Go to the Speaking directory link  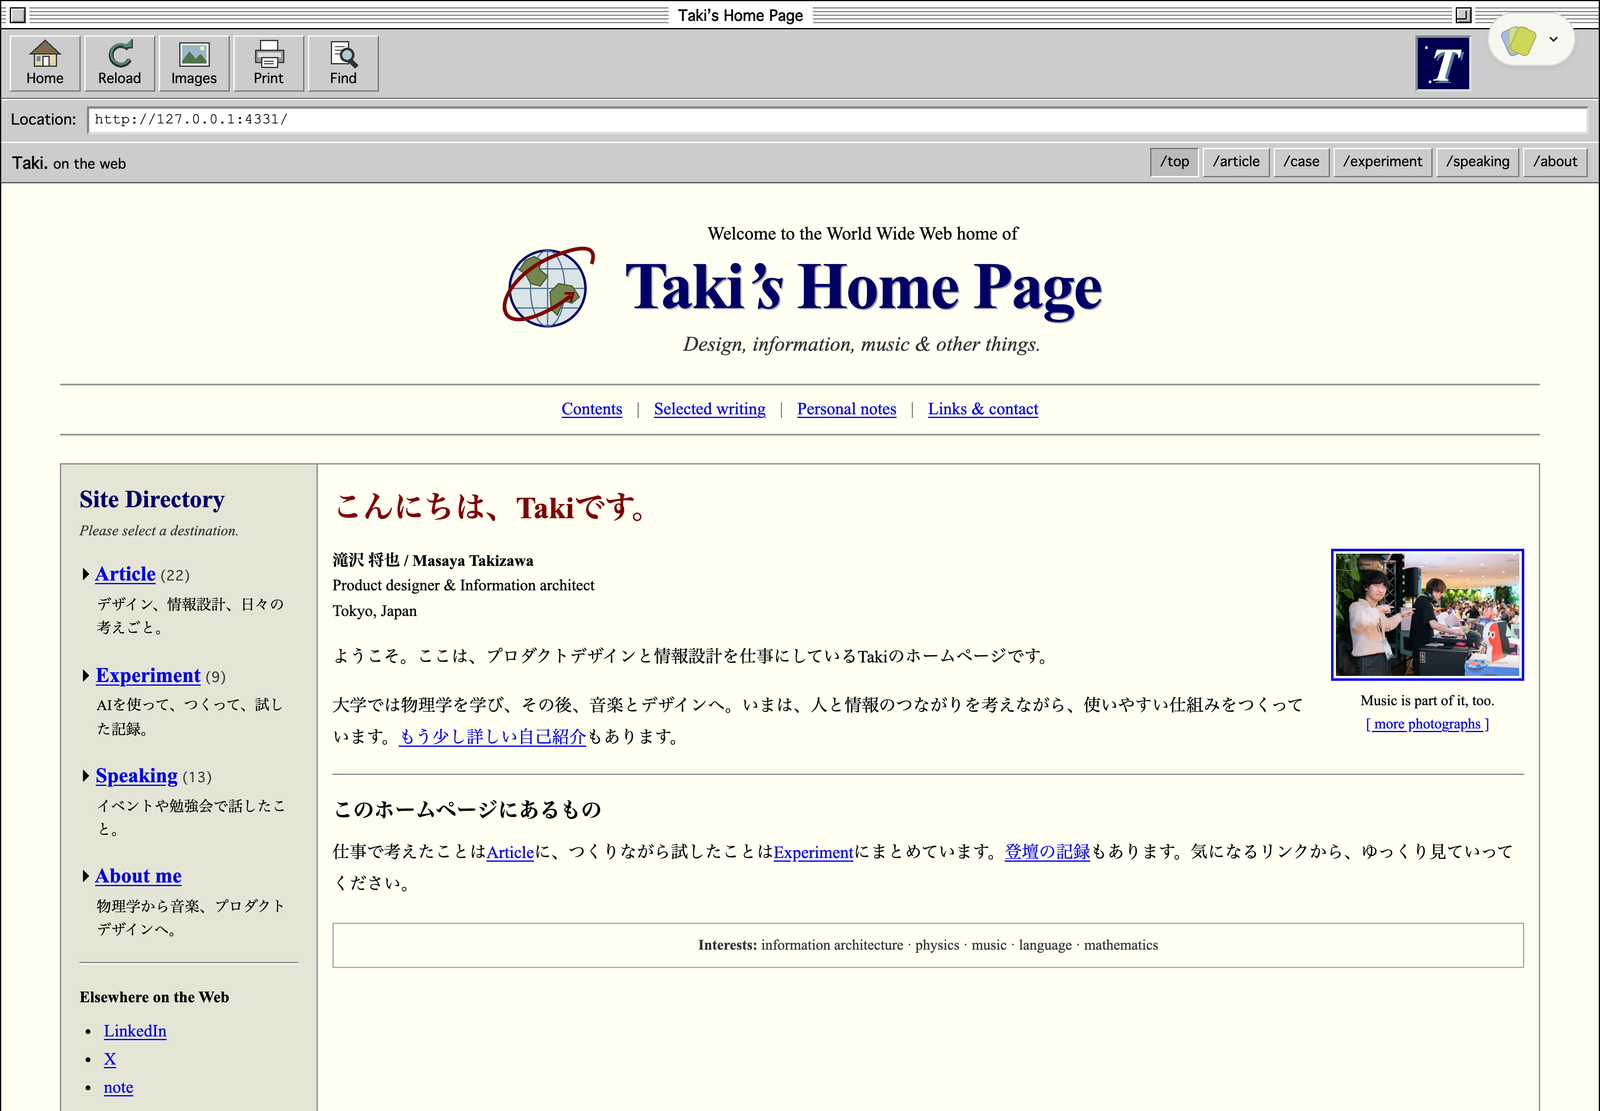(136, 776)
